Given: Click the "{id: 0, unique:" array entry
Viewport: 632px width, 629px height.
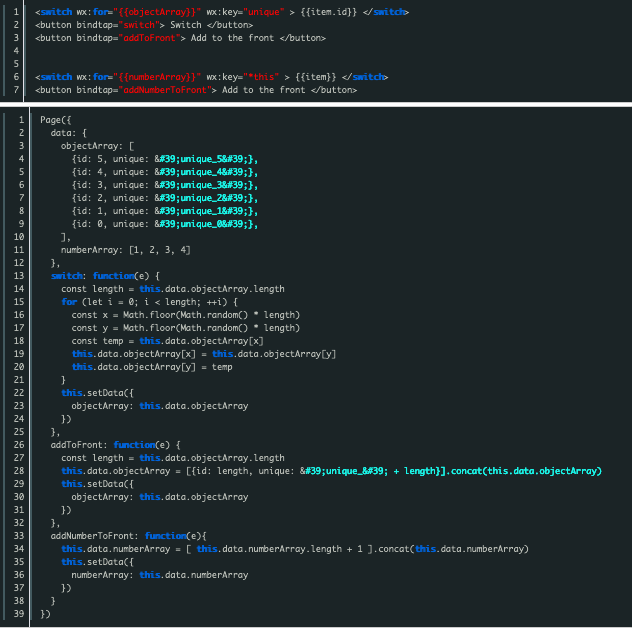Looking at the screenshot, I should [110, 223].
